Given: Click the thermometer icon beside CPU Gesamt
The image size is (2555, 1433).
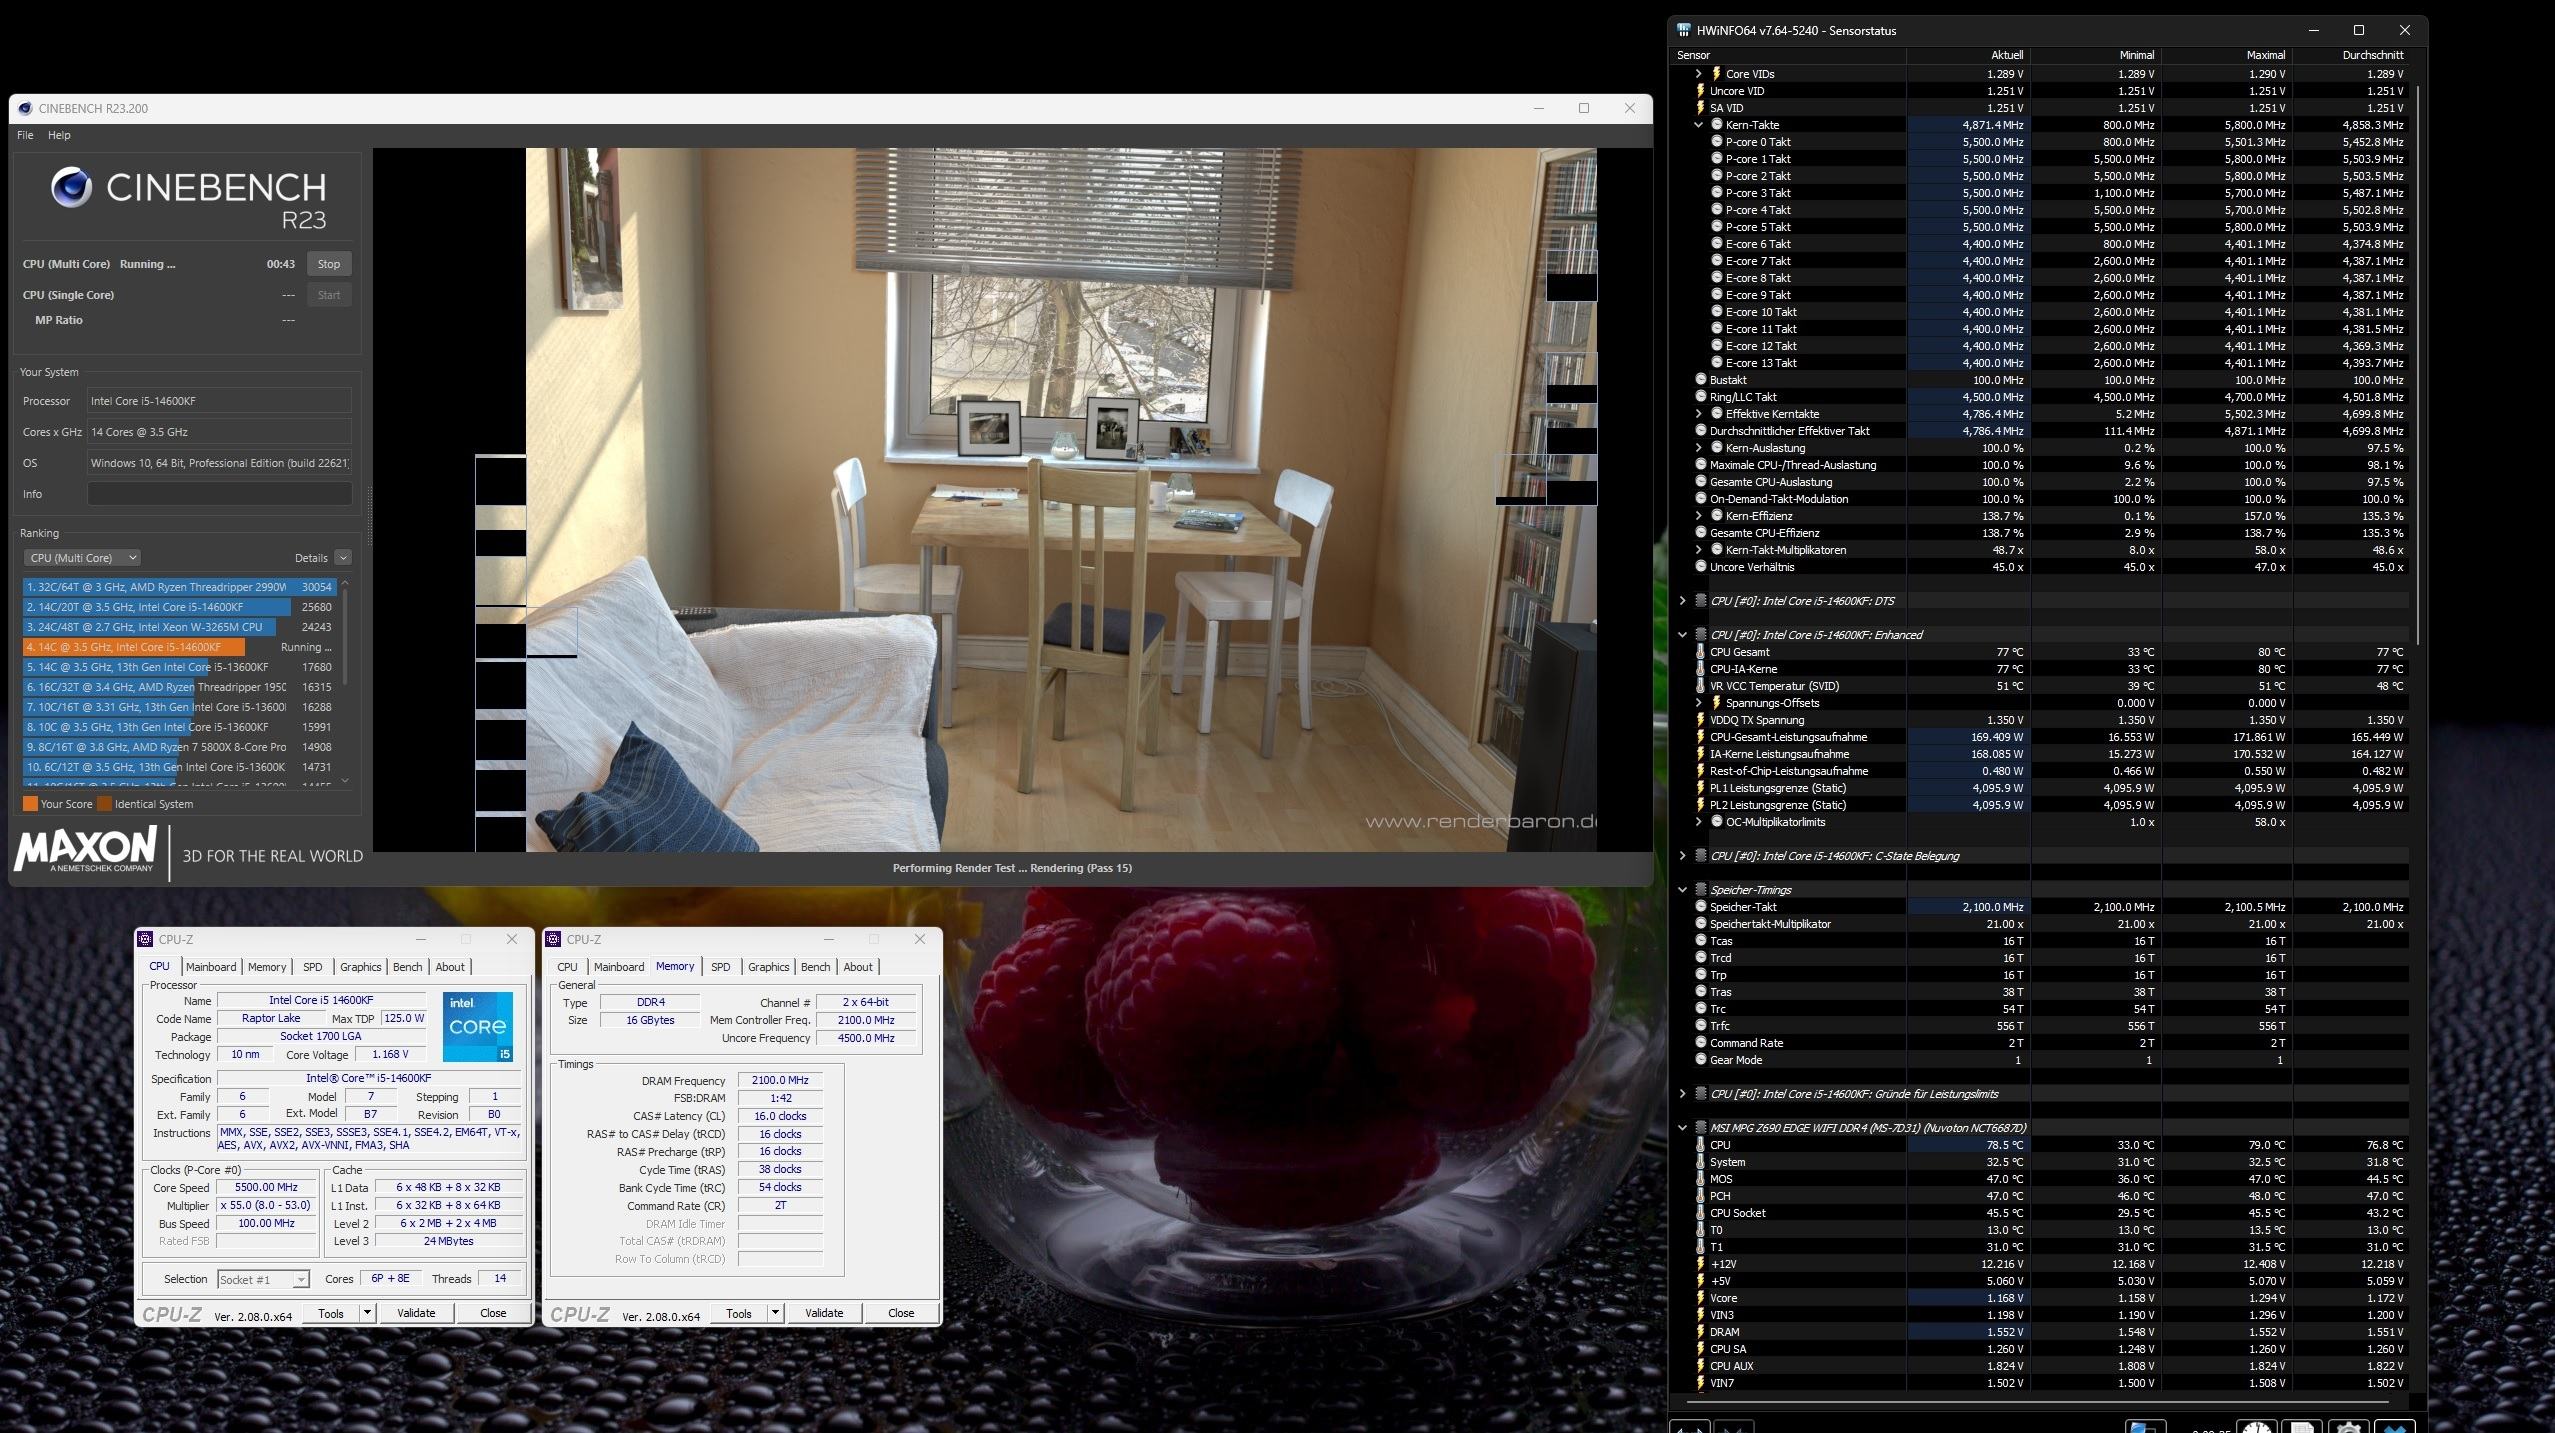Looking at the screenshot, I should pyautogui.click(x=1700, y=652).
